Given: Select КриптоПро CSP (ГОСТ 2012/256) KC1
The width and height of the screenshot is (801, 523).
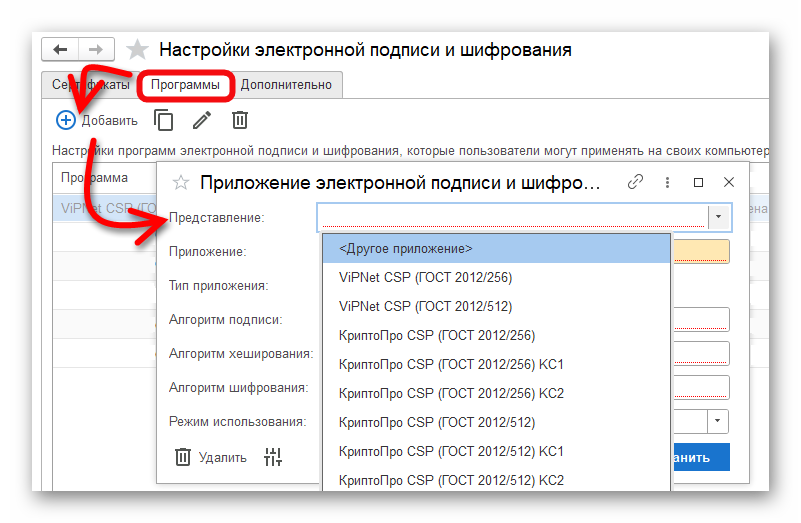Looking at the screenshot, I should coord(496,365).
